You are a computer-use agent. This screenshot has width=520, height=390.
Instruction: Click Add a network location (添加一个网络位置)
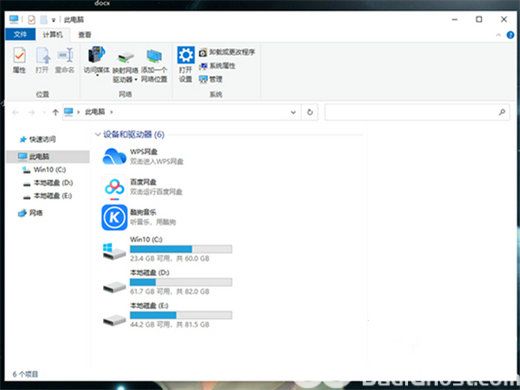point(154,65)
